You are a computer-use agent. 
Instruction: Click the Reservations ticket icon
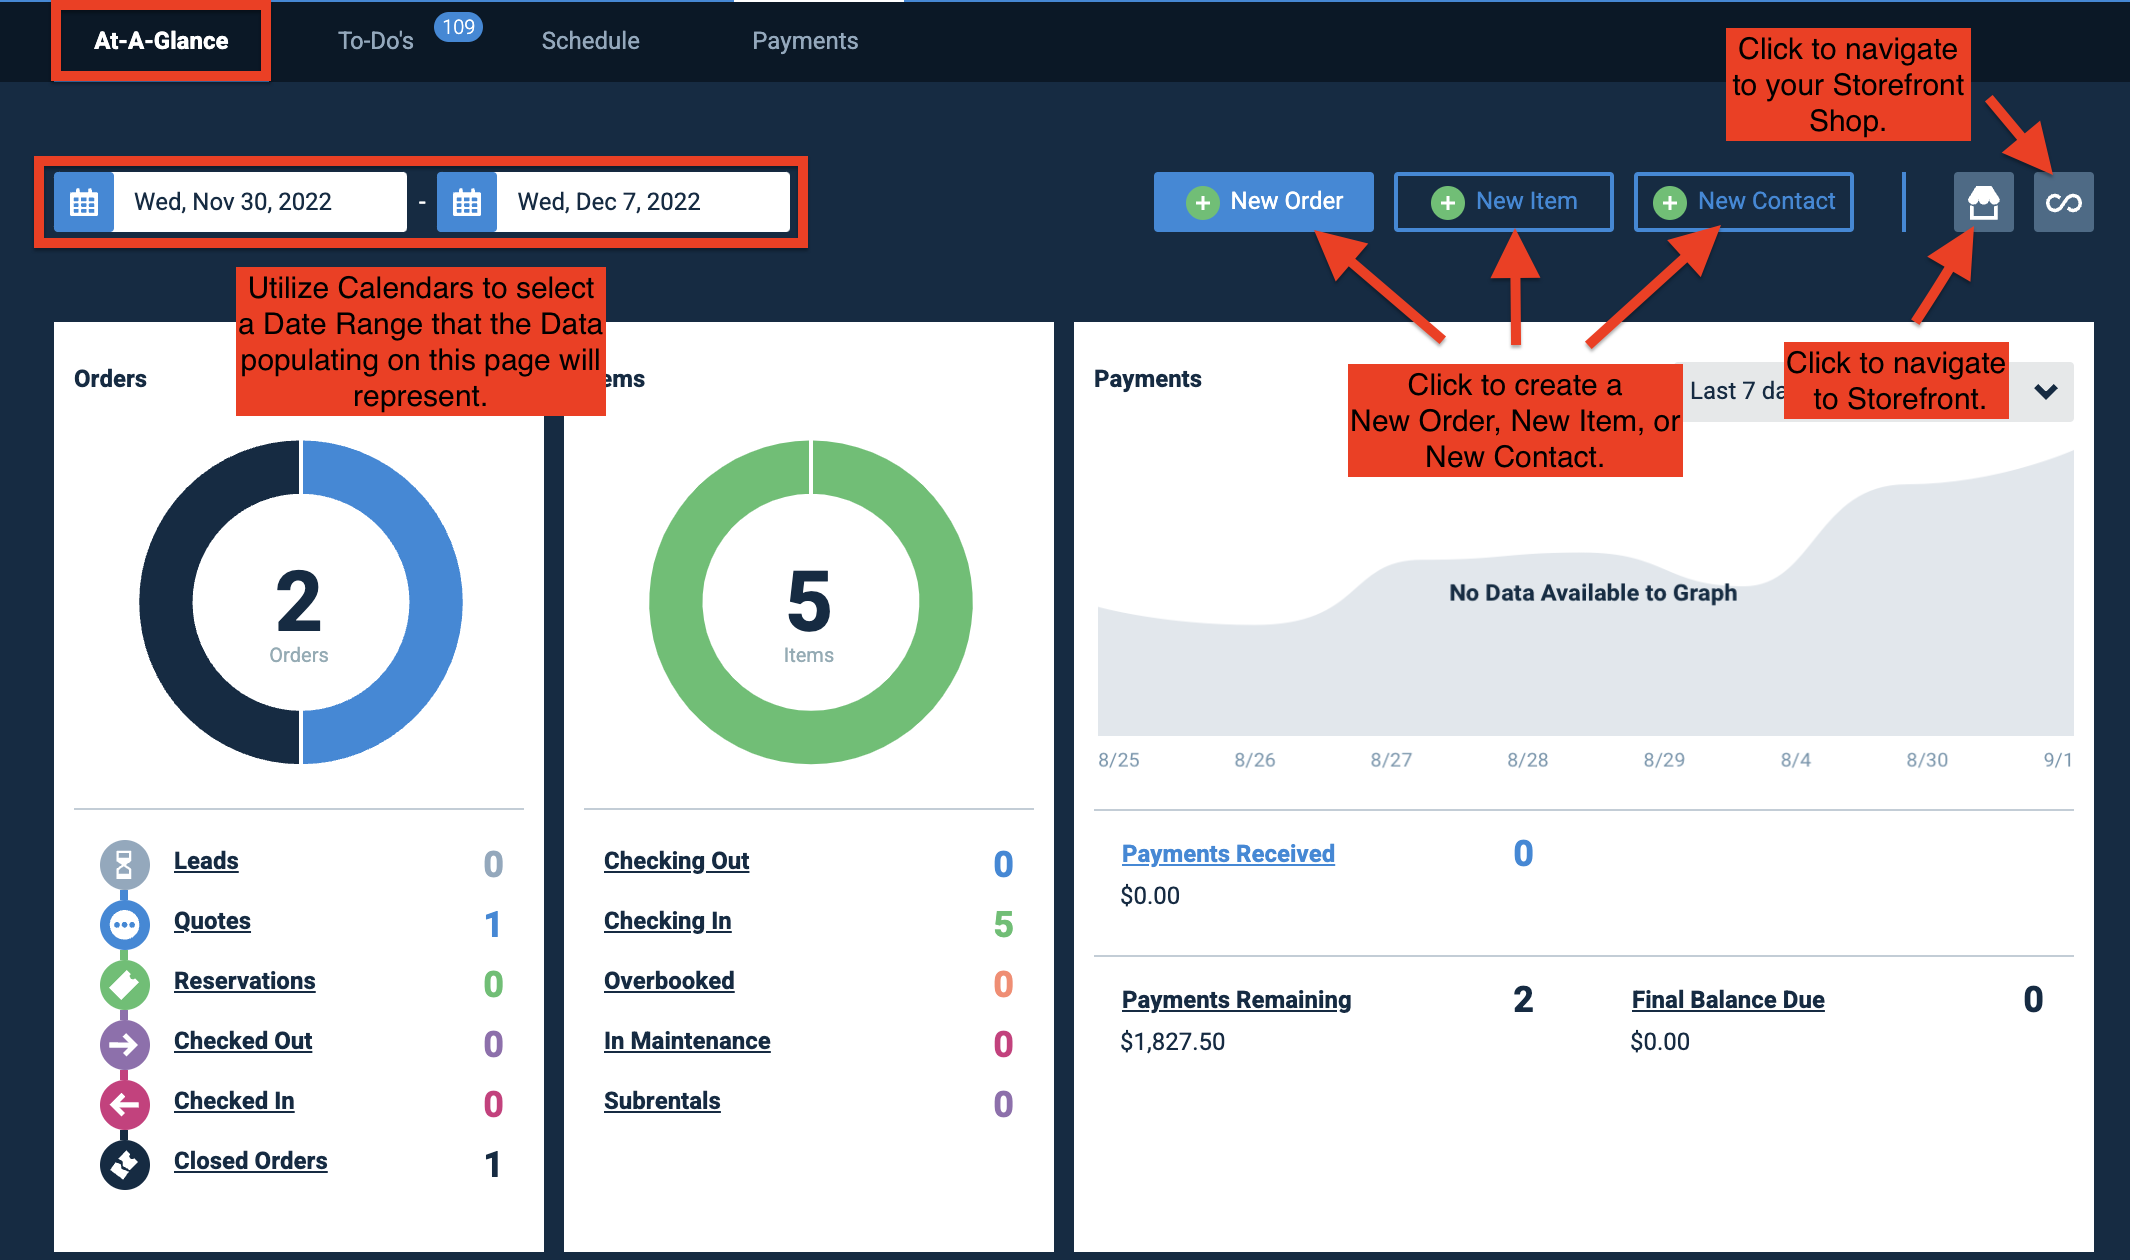[x=124, y=984]
